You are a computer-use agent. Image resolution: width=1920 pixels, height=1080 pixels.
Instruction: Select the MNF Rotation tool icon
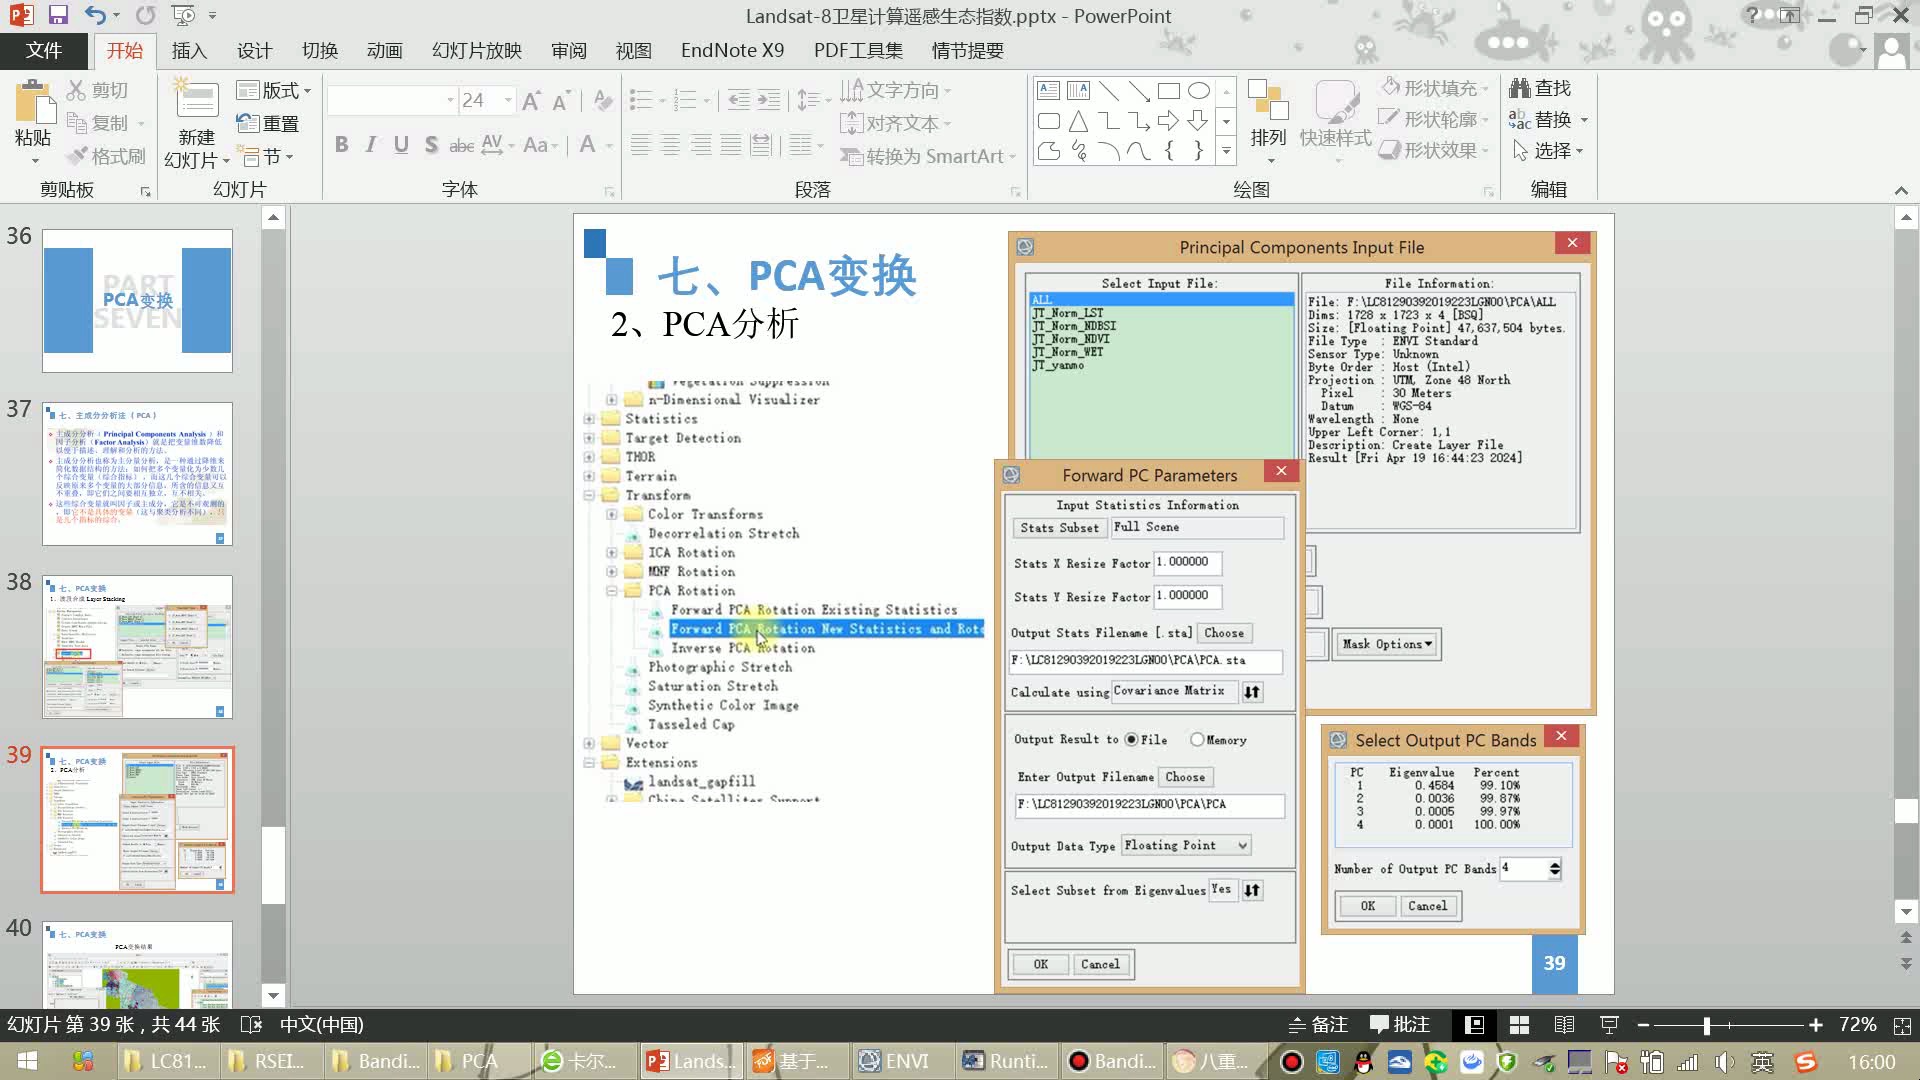click(x=633, y=571)
